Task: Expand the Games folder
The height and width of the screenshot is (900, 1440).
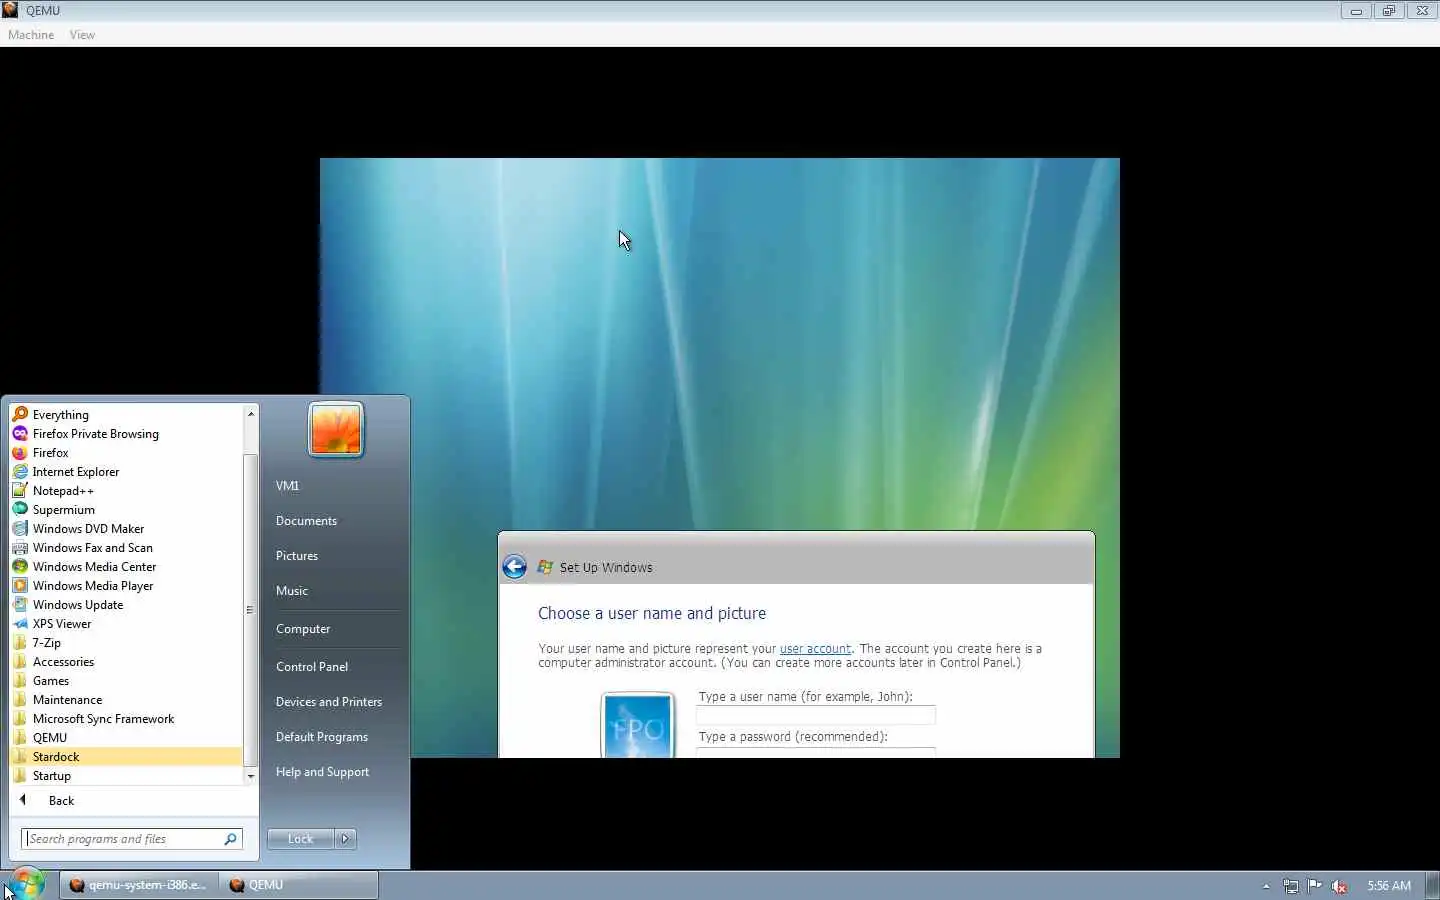Action: click(125, 681)
